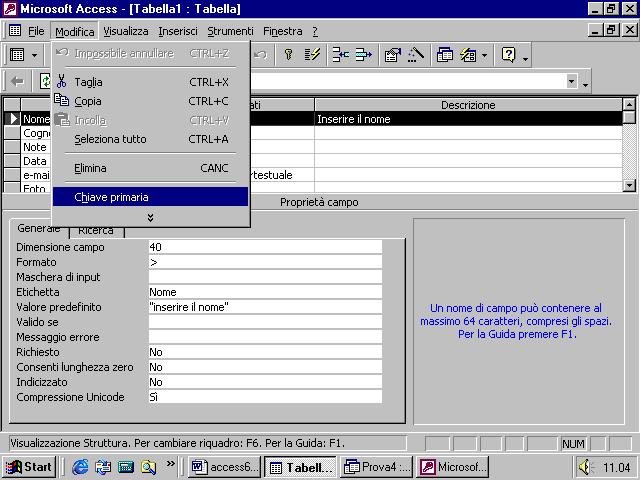640x480 pixels.
Task: Switch to the Generale tab
Action: (39, 229)
